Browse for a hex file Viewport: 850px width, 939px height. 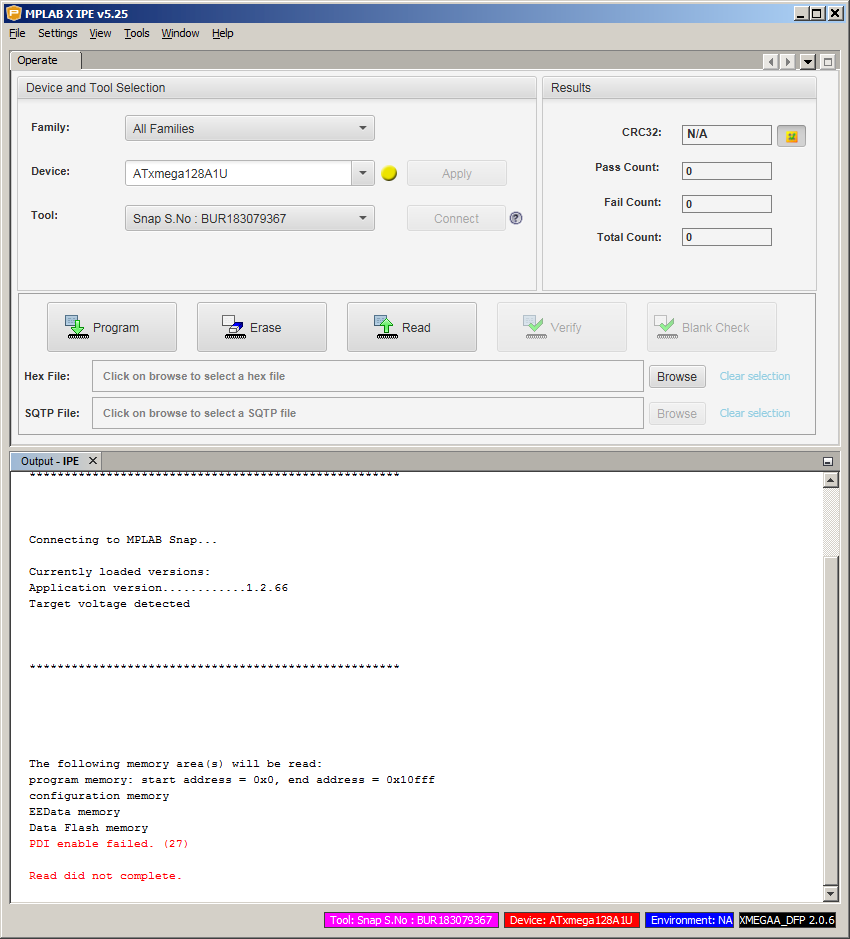(x=677, y=377)
